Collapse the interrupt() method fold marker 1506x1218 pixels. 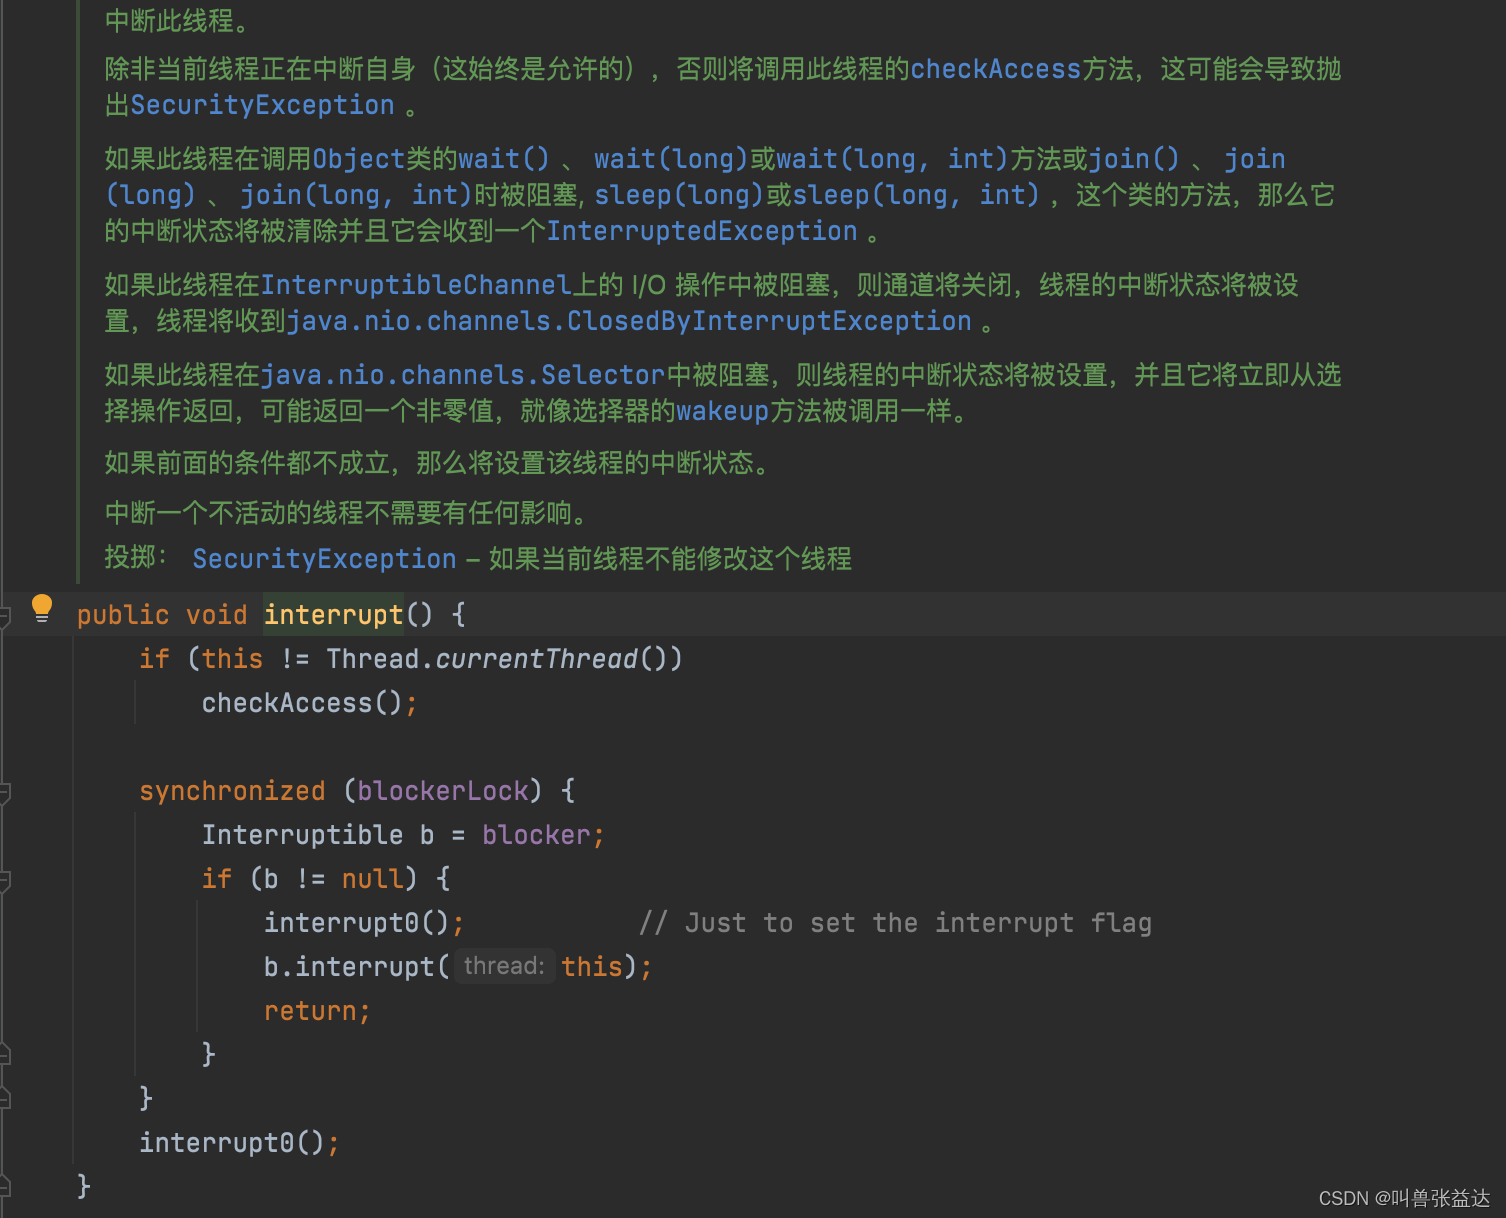click(4, 618)
